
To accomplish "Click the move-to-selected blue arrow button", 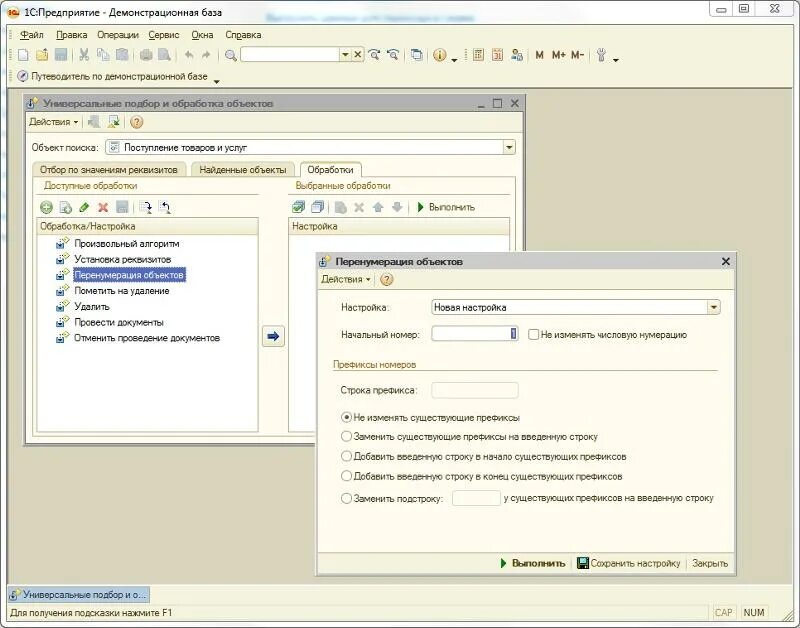I will (273, 336).
